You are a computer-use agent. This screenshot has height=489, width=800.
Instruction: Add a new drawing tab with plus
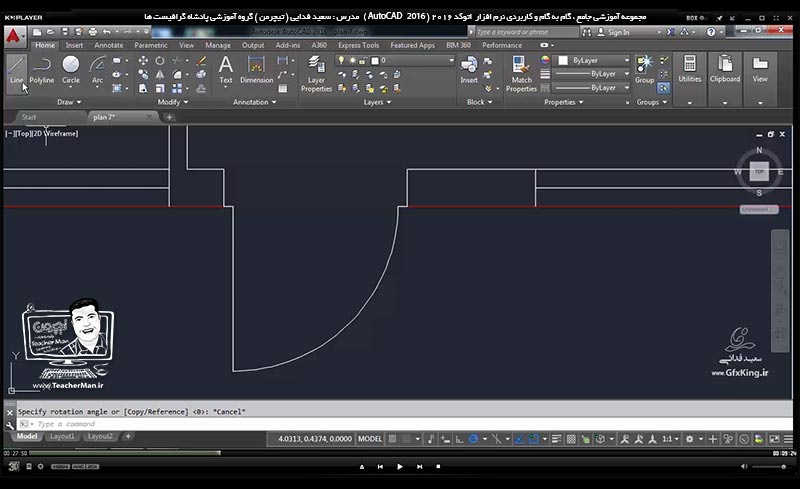tap(169, 117)
